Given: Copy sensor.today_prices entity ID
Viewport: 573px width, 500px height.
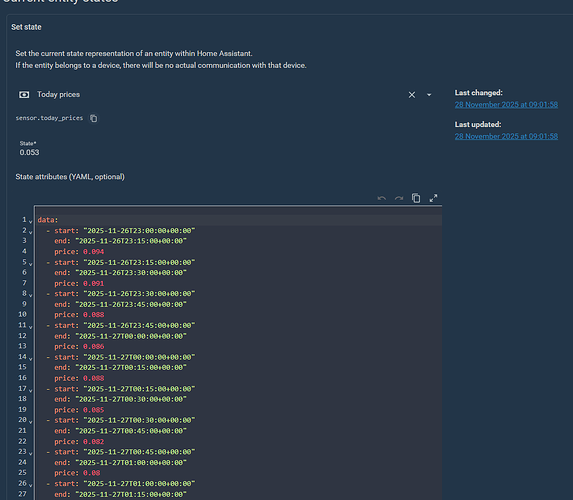Looking at the screenshot, I should (94, 118).
